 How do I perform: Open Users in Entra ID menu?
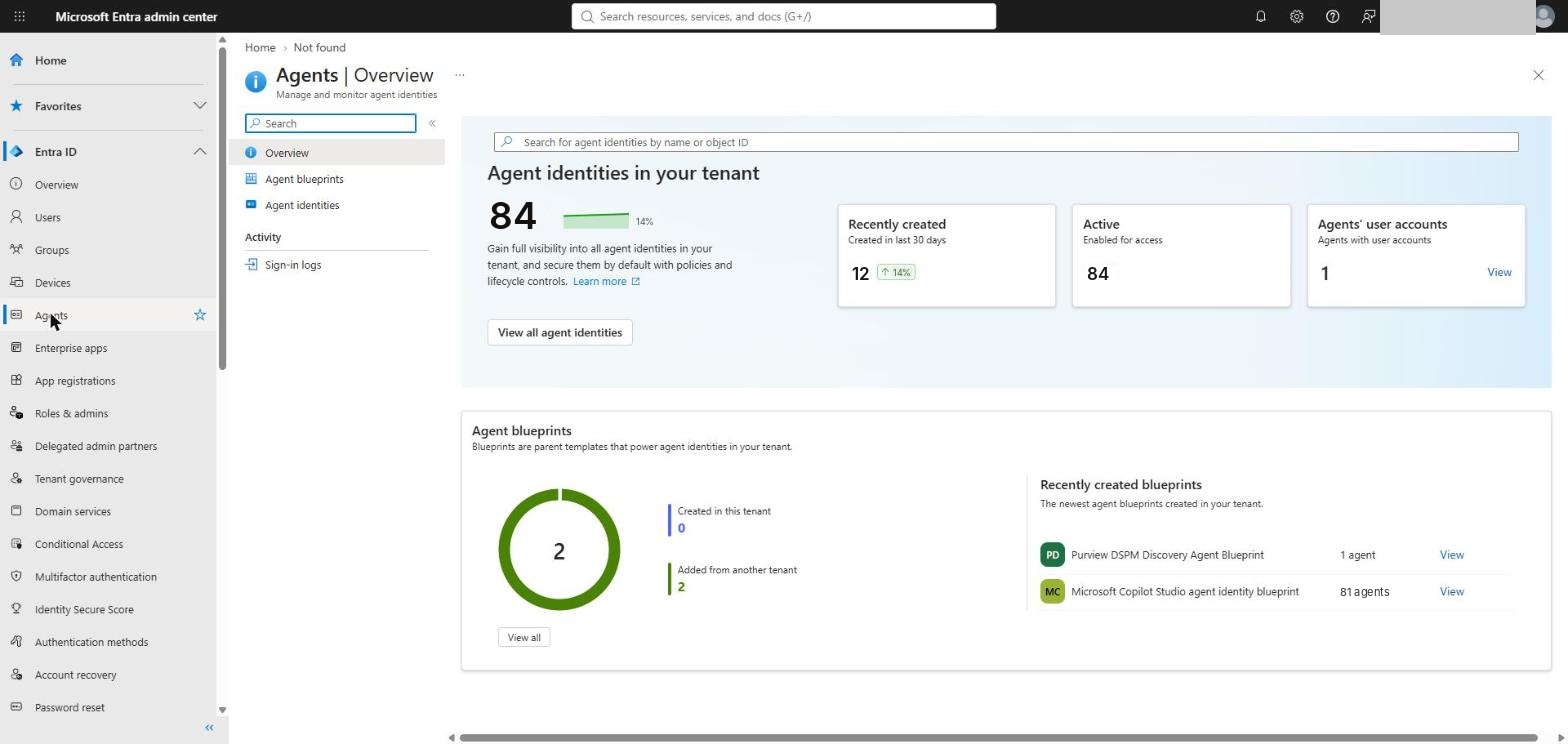click(x=47, y=217)
